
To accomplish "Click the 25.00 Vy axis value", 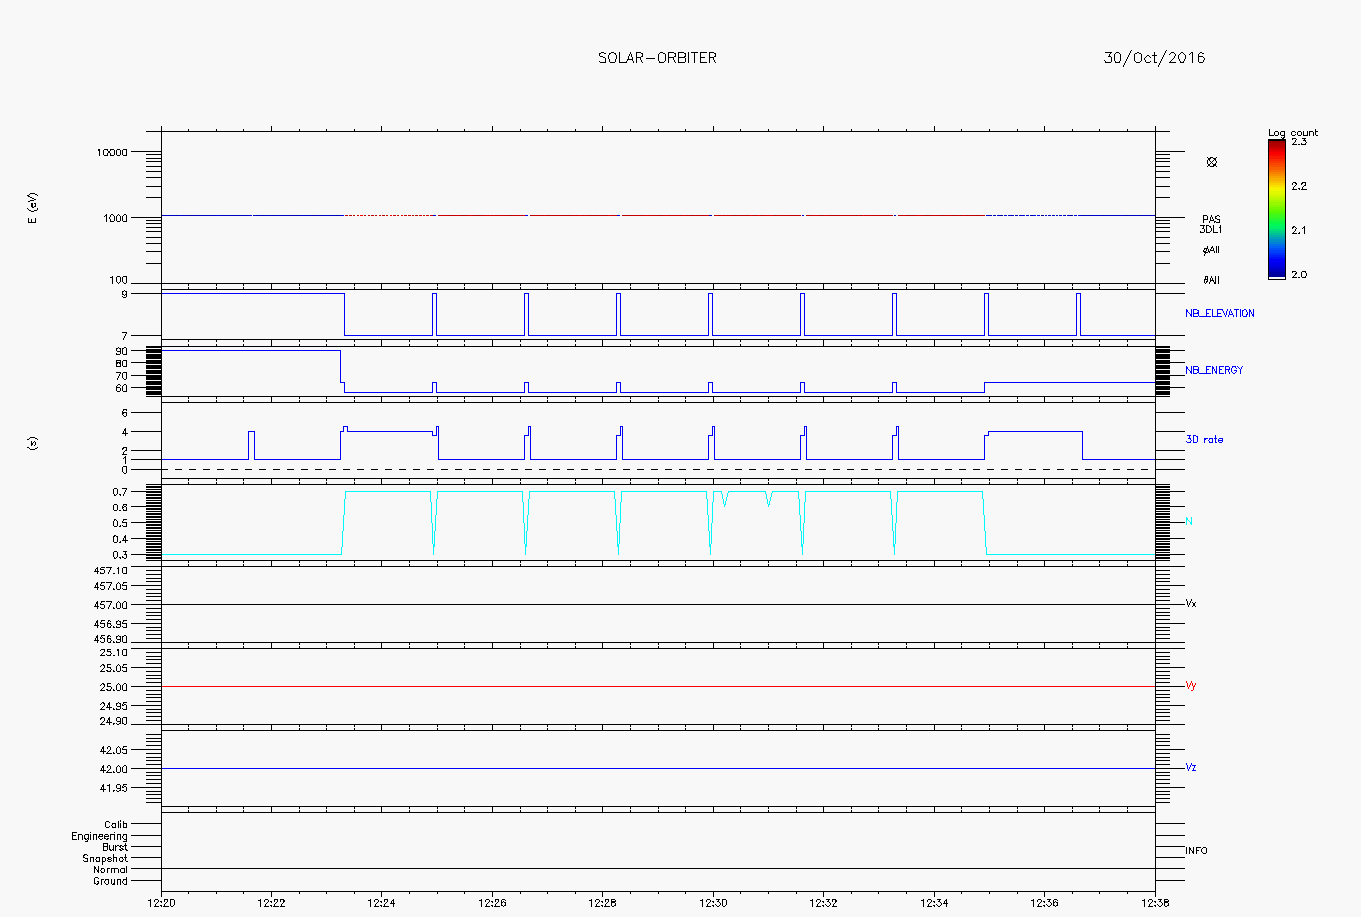I will click(114, 687).
